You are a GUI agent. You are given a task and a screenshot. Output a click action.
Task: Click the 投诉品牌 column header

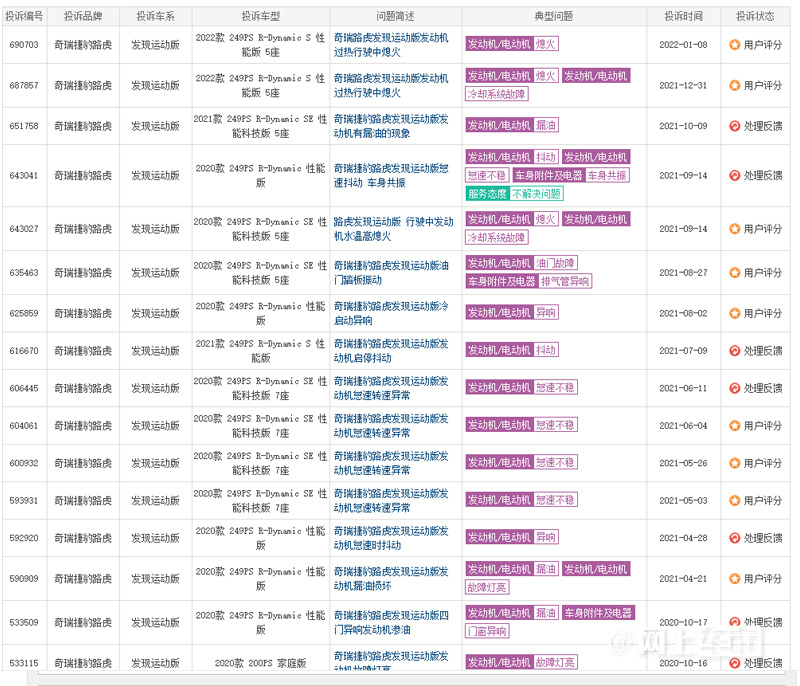pyautogui.click(x=83, y=16)
